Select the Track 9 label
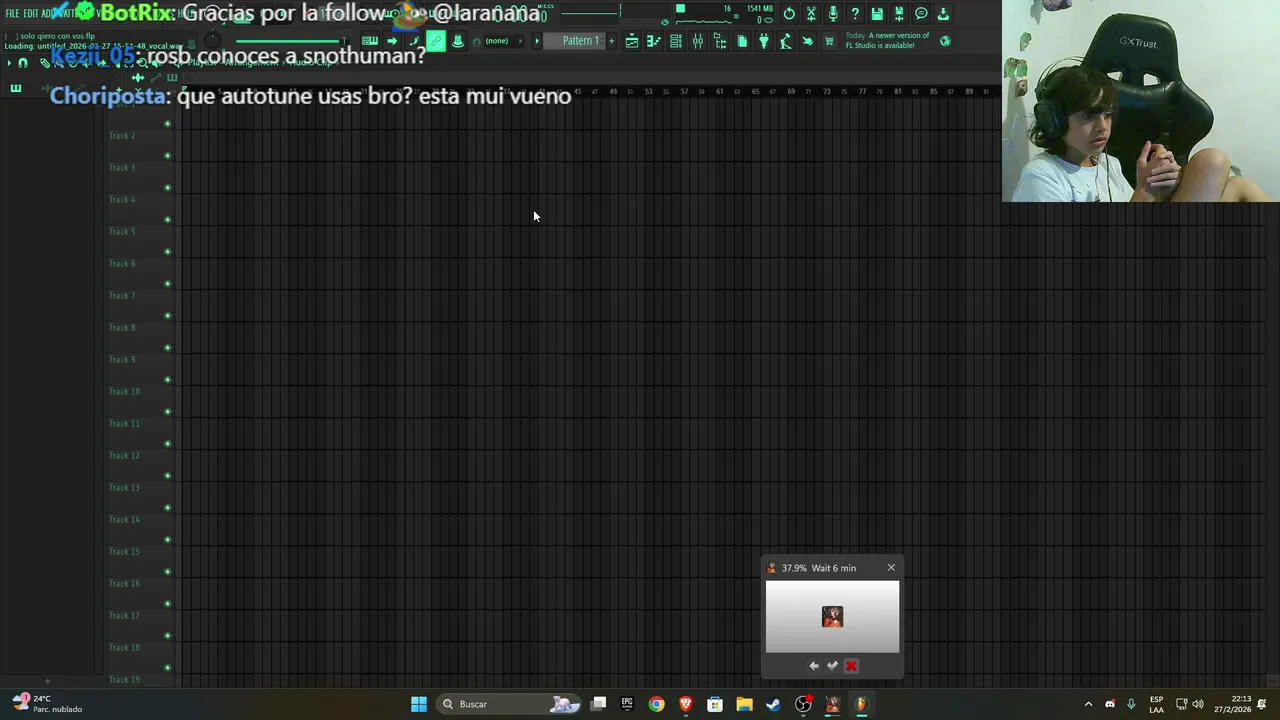This screenshot has width=1280, height=720. click(122, 360)
